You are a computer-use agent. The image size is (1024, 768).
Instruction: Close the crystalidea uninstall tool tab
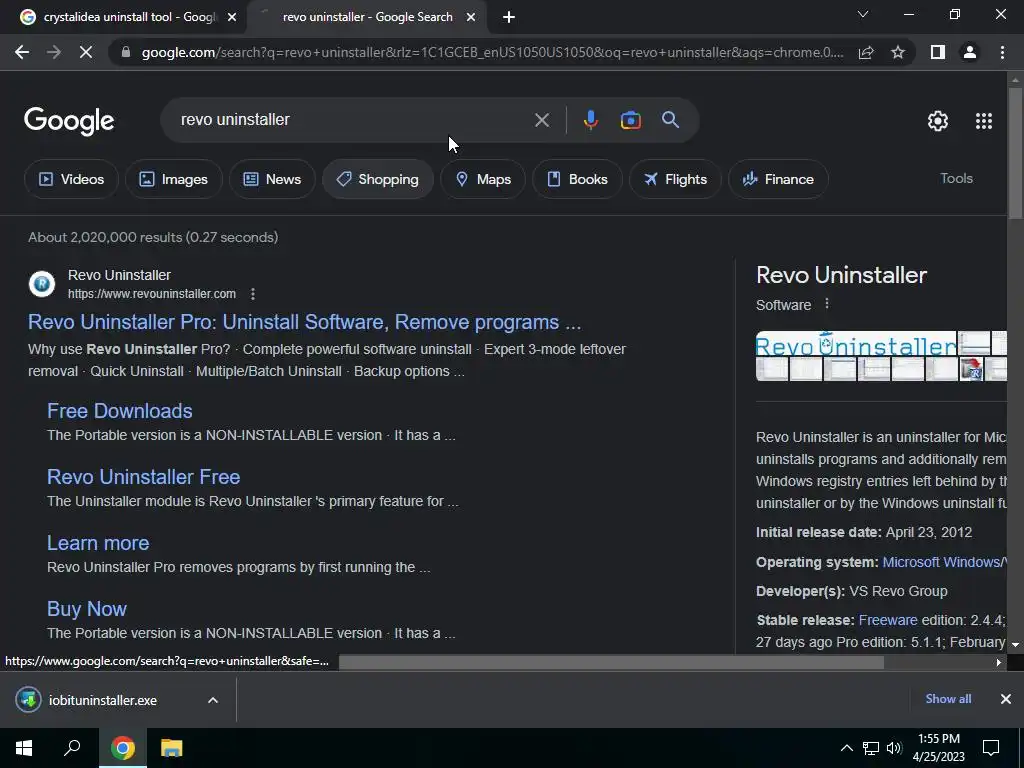231,18
